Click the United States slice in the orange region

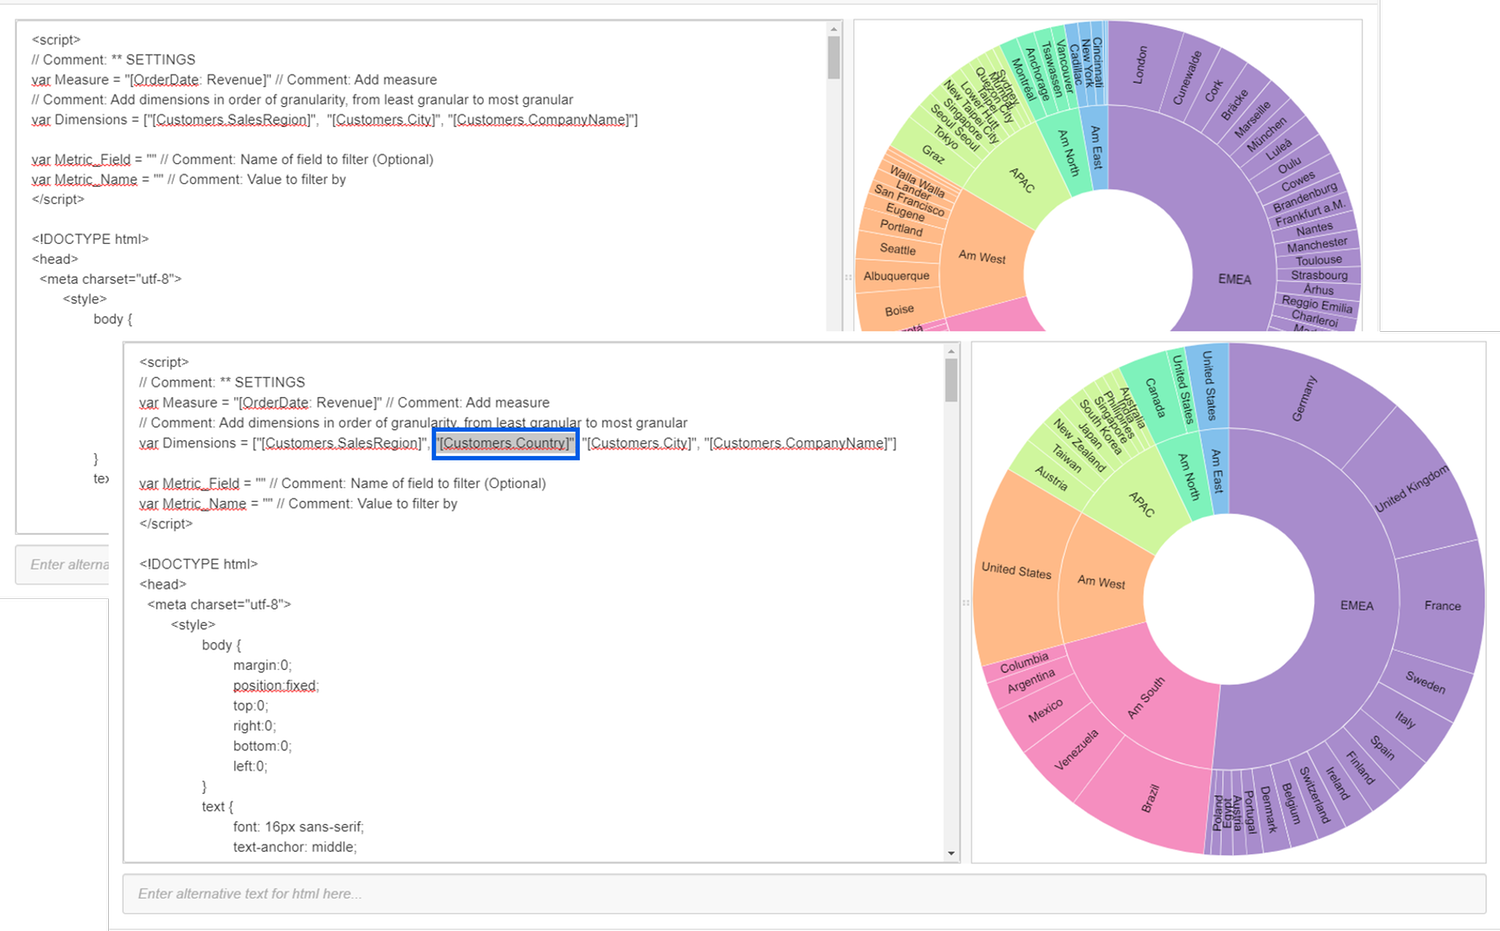point(1018,570)
